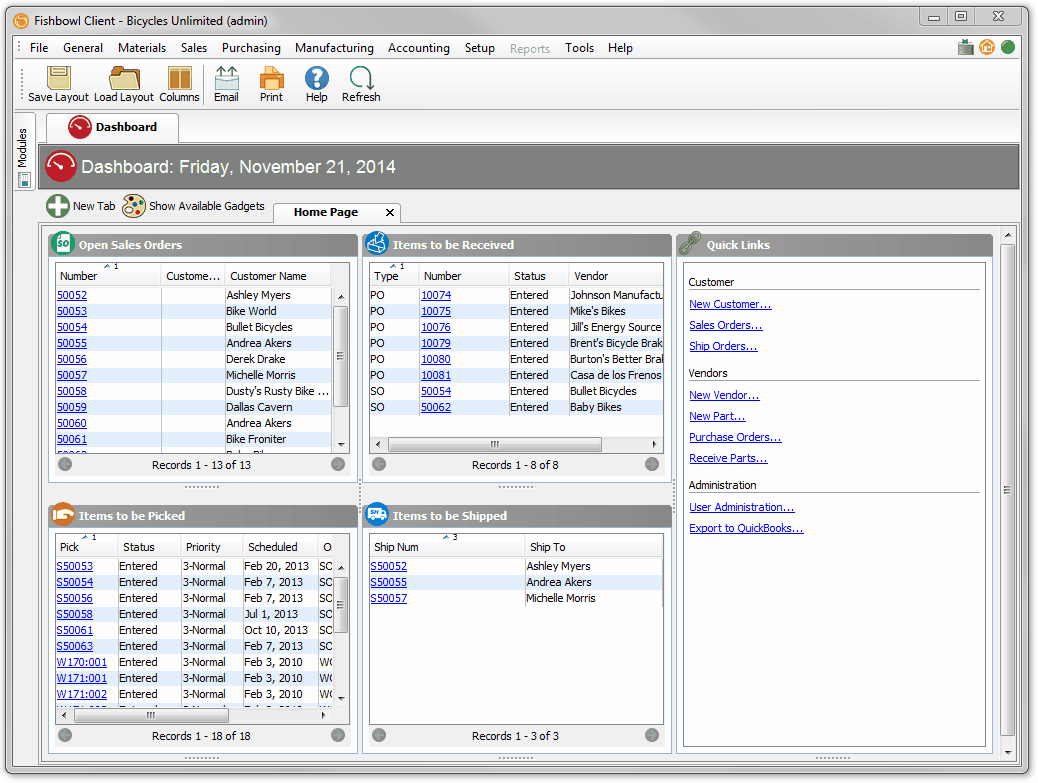Open the Accounting menu
1038x783 pixels.
click(x=418, y=48)
